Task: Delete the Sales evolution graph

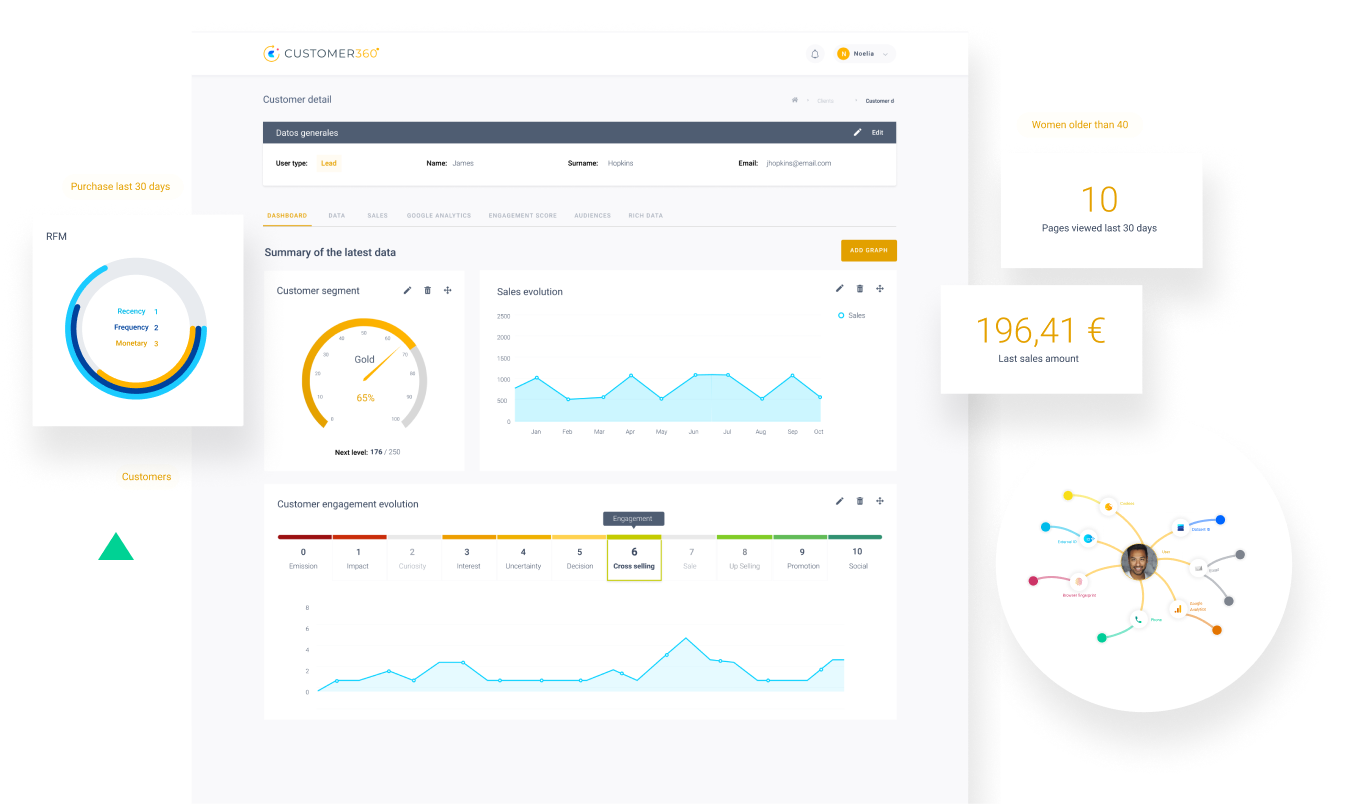Action: coord(859,288)
